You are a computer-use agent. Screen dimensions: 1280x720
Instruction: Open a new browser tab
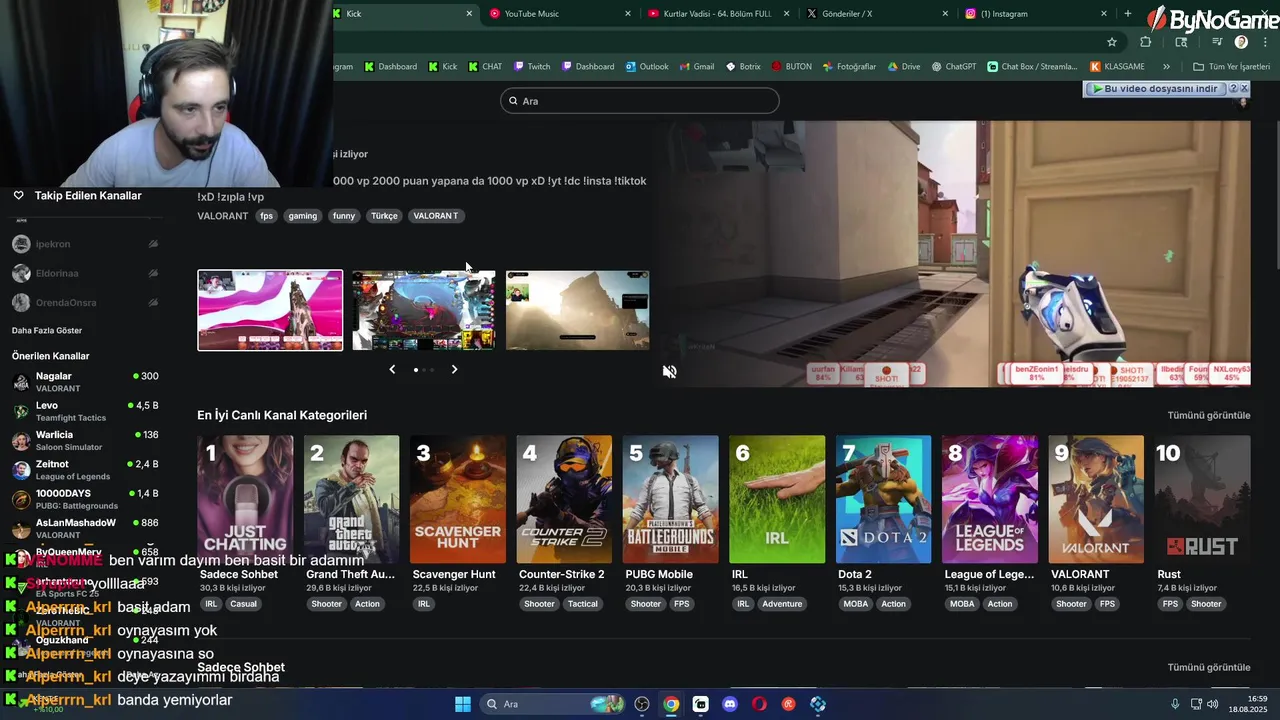1128,14
